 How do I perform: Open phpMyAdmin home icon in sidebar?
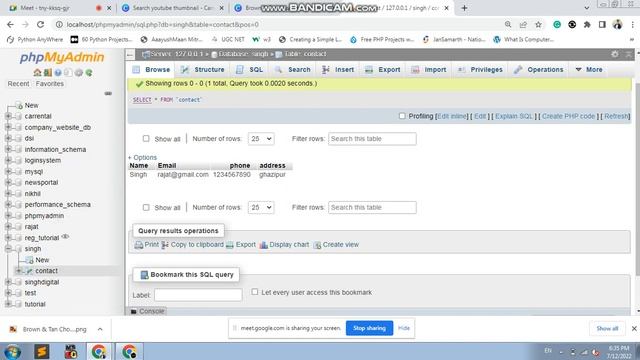[37, 73]
